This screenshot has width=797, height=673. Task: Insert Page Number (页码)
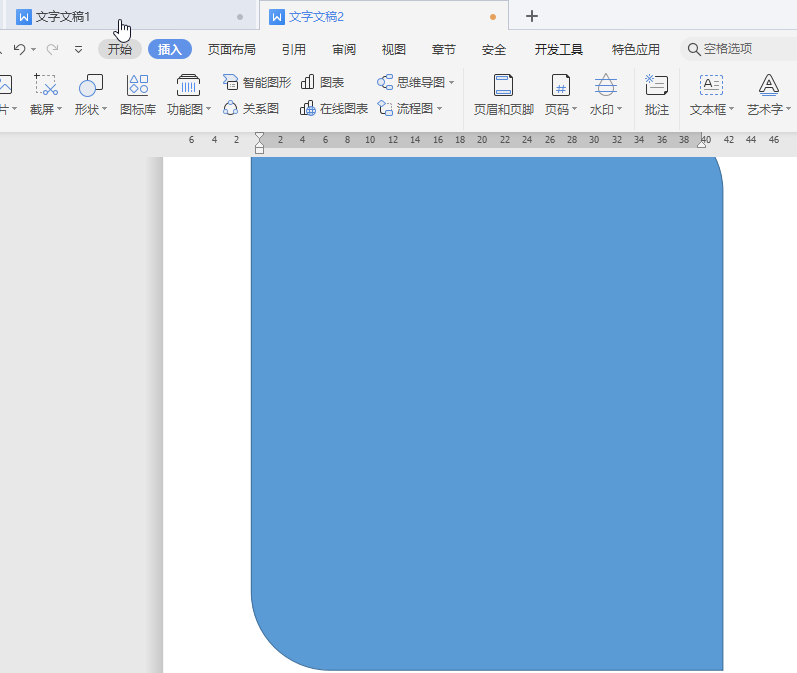561,95
